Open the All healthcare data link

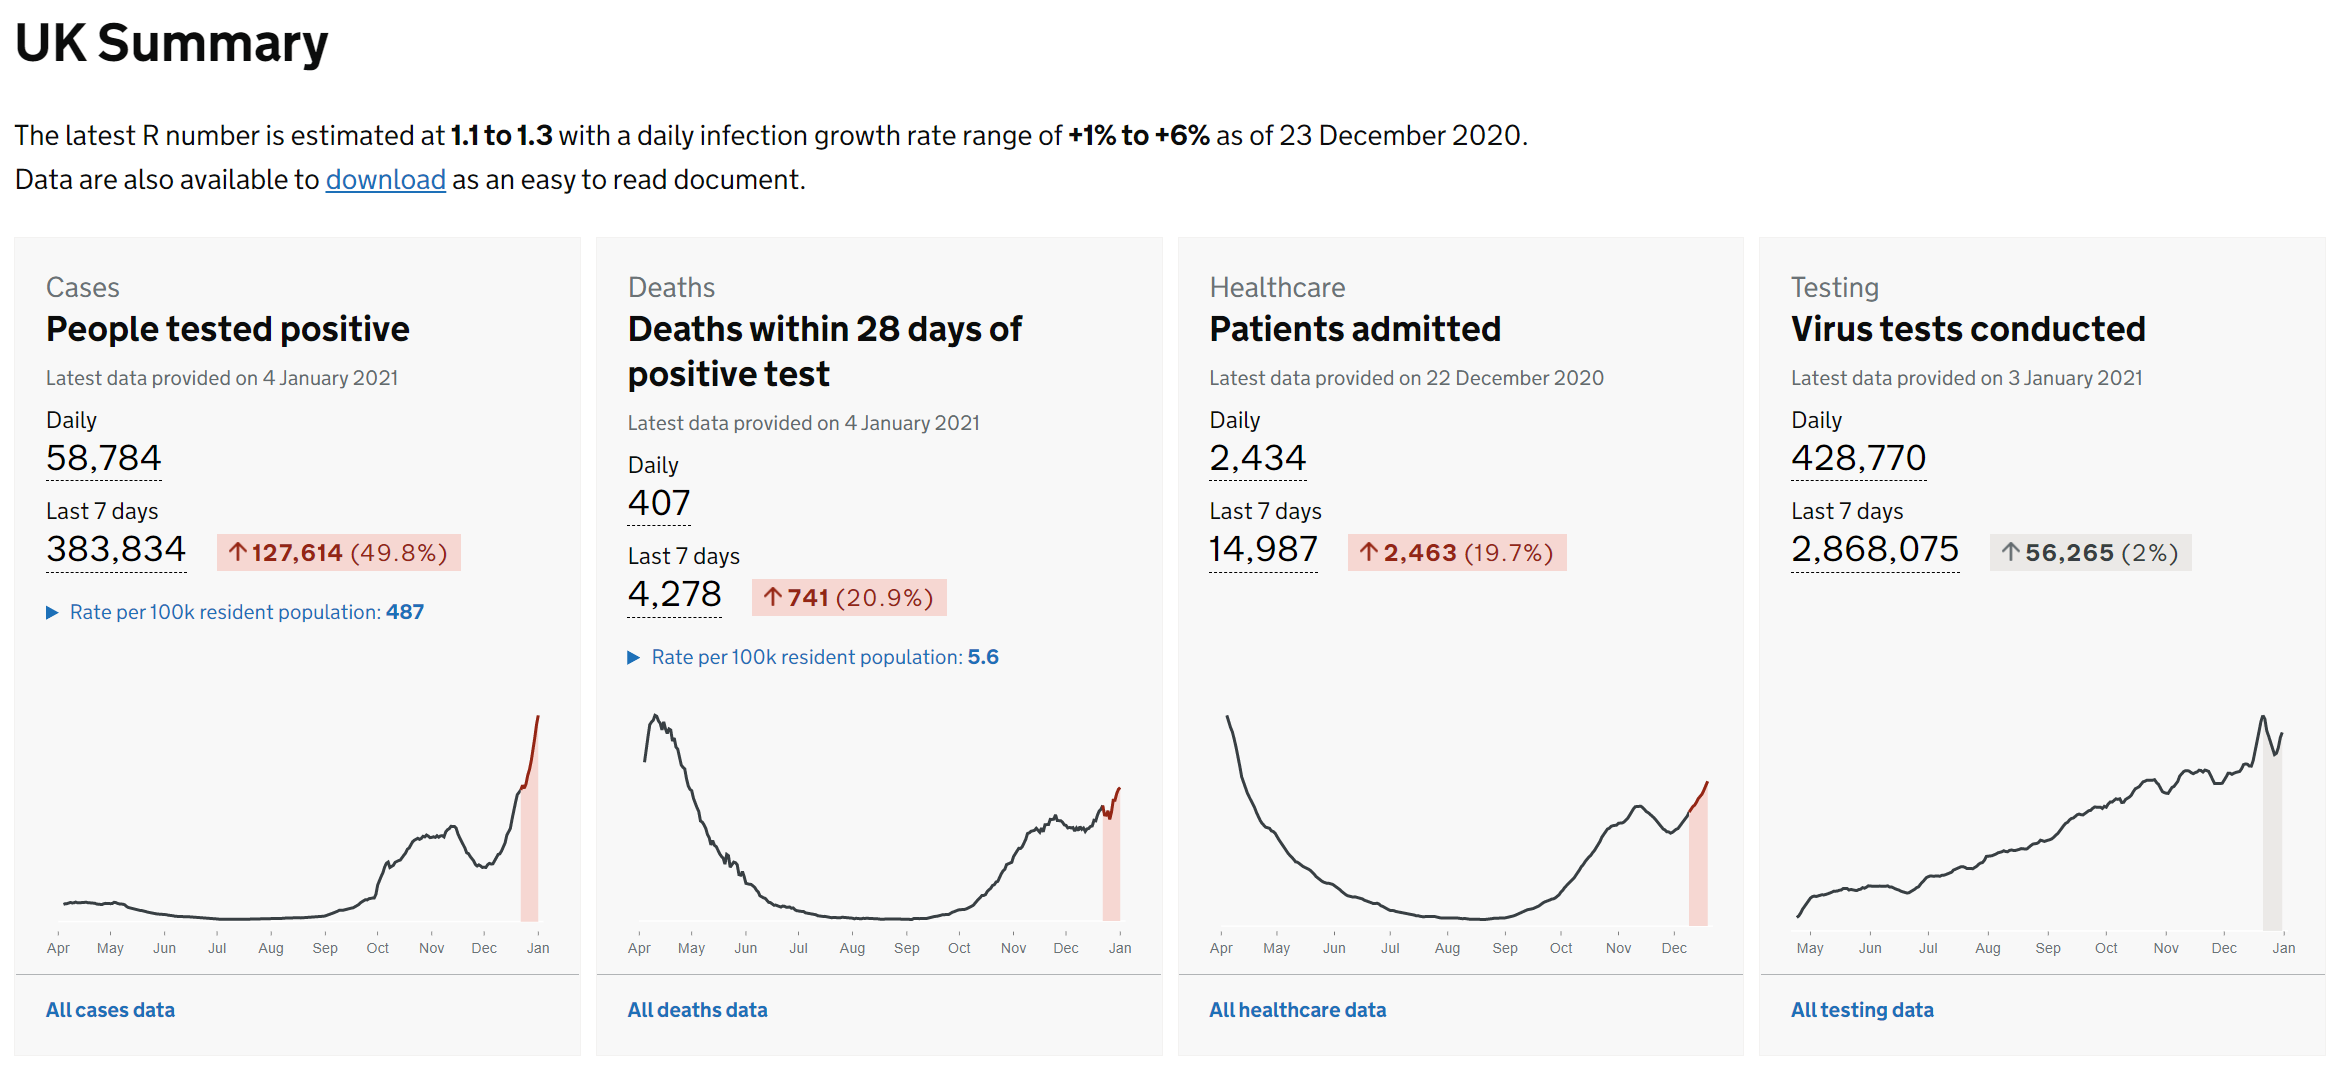tap(1297, 1010)
